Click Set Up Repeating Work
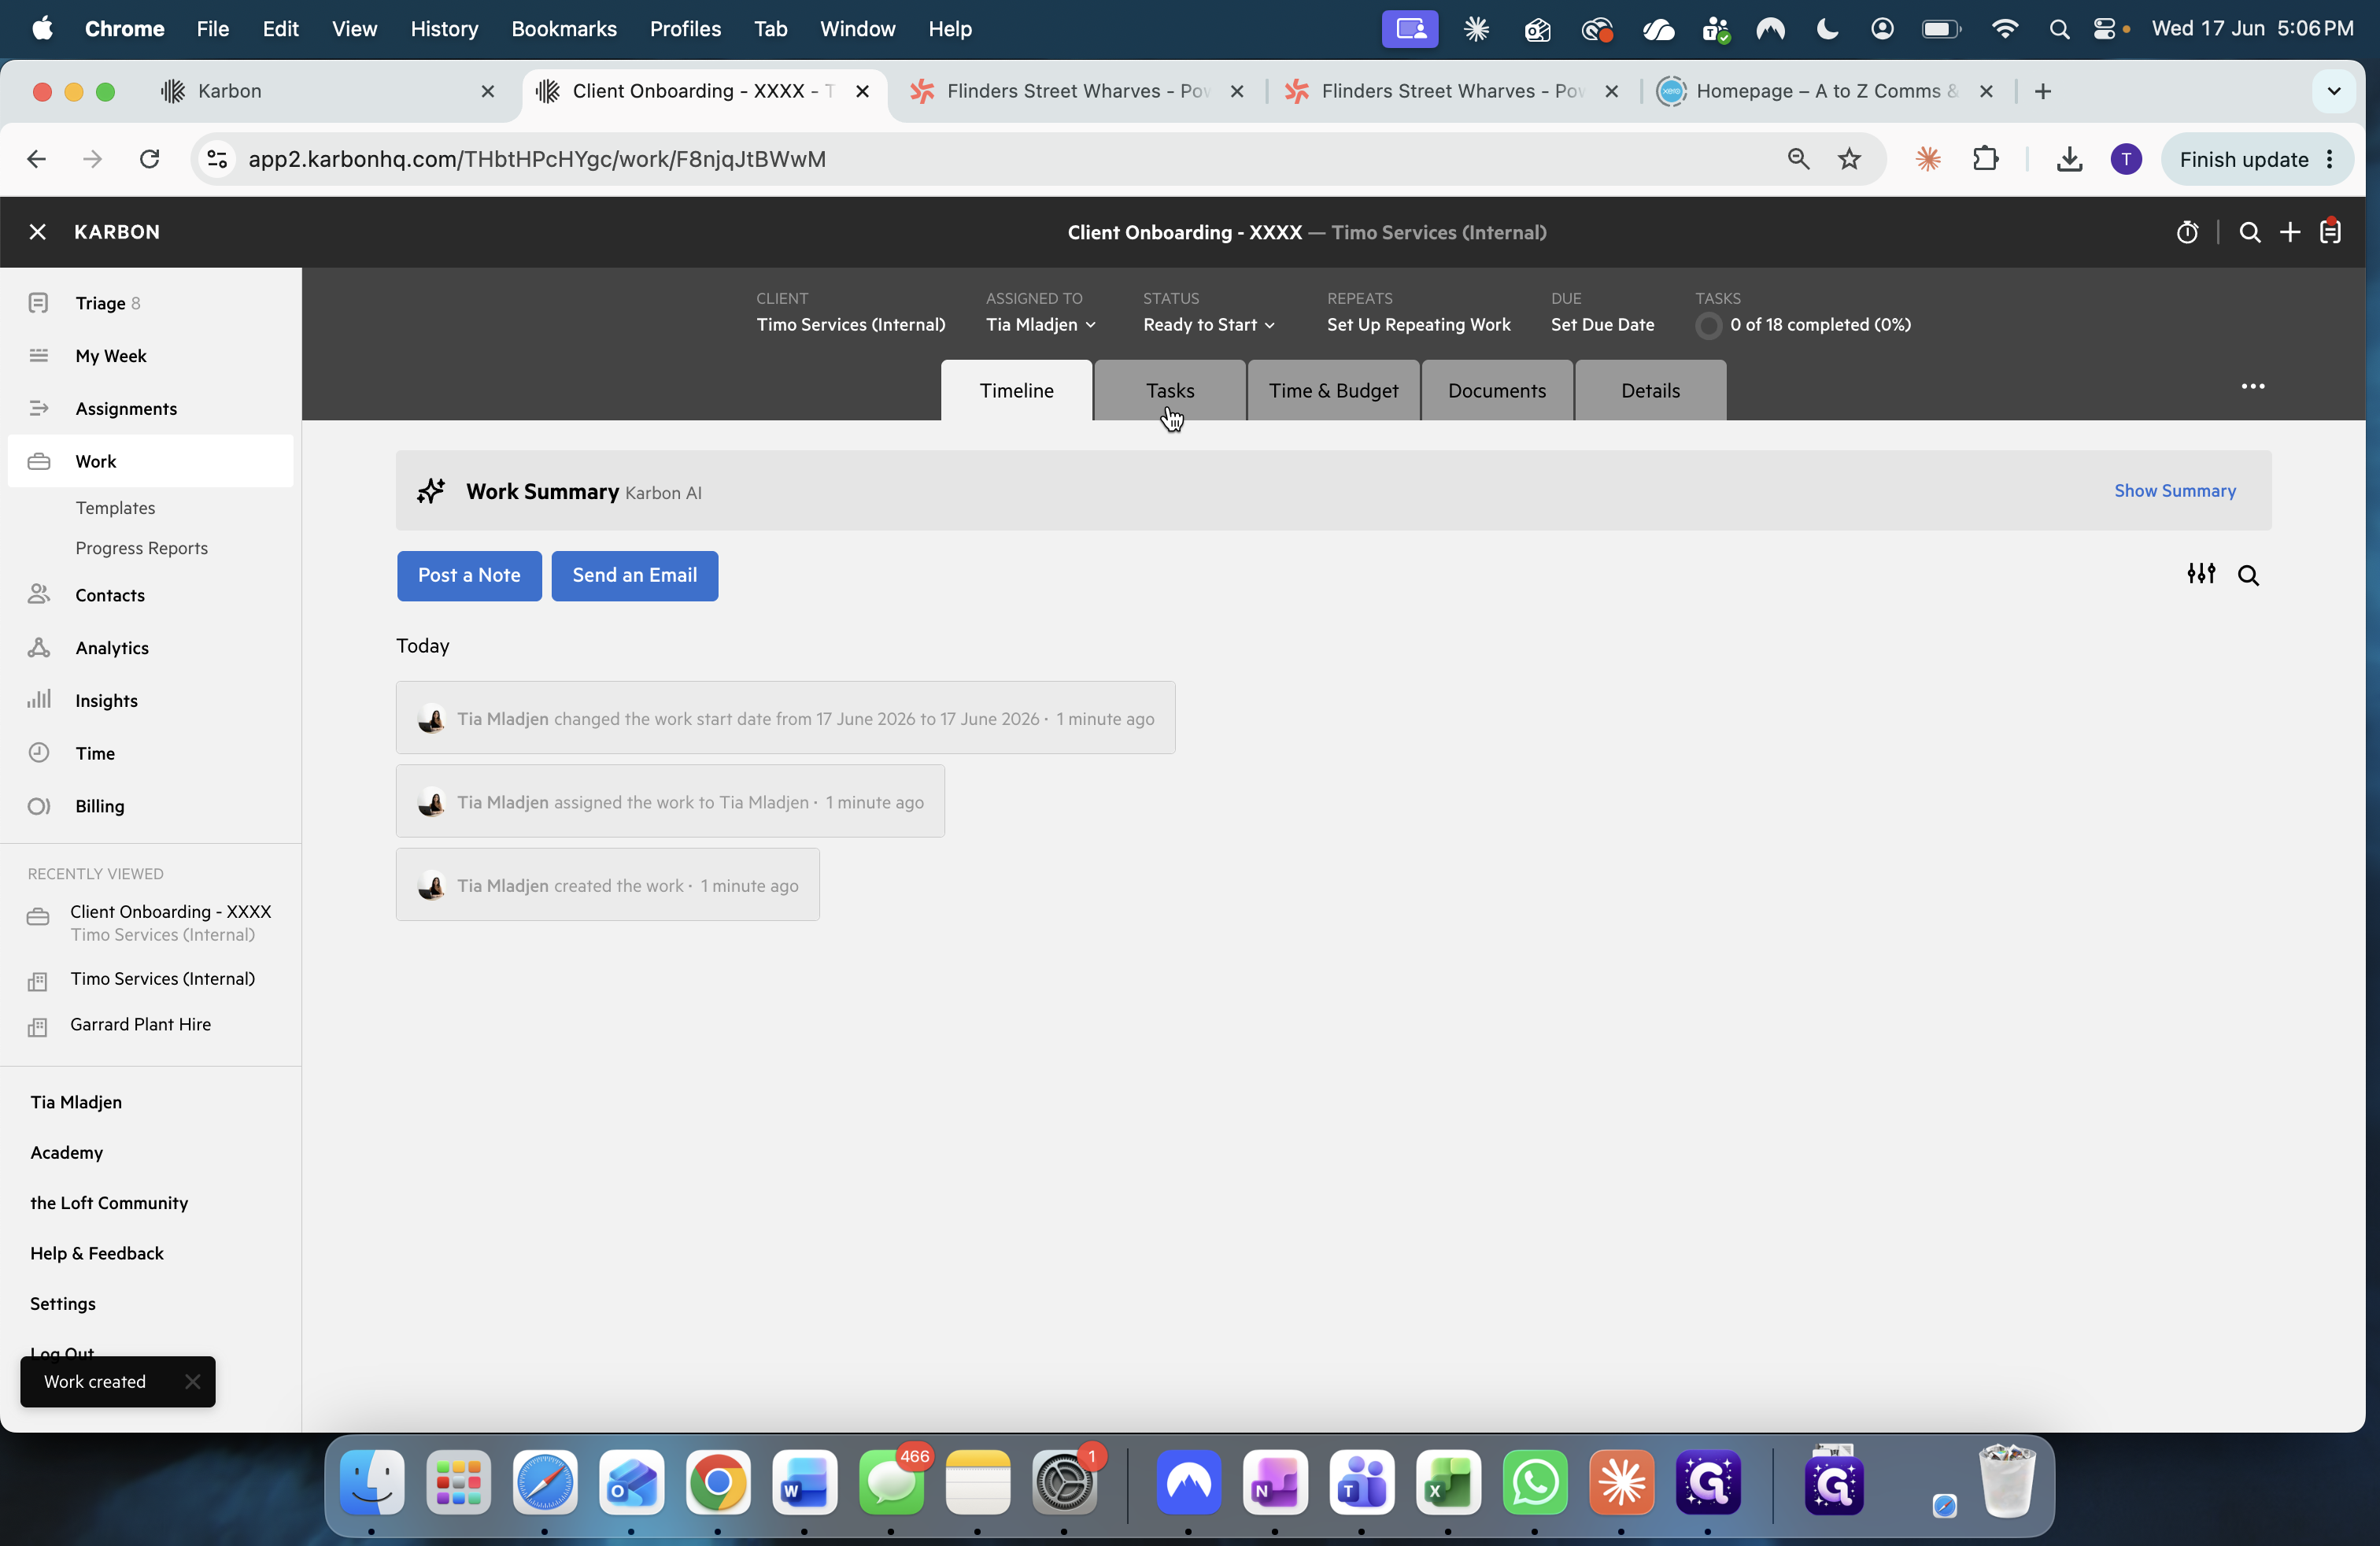 (x=1418, y=325)
